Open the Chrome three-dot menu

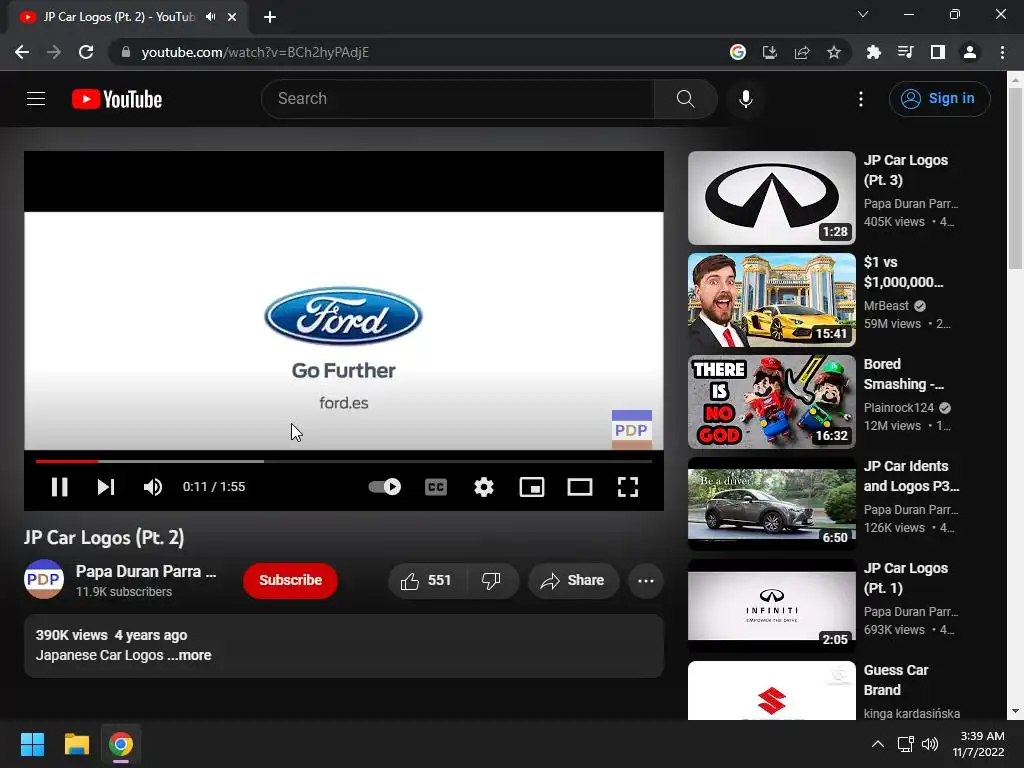point(1002,52)
